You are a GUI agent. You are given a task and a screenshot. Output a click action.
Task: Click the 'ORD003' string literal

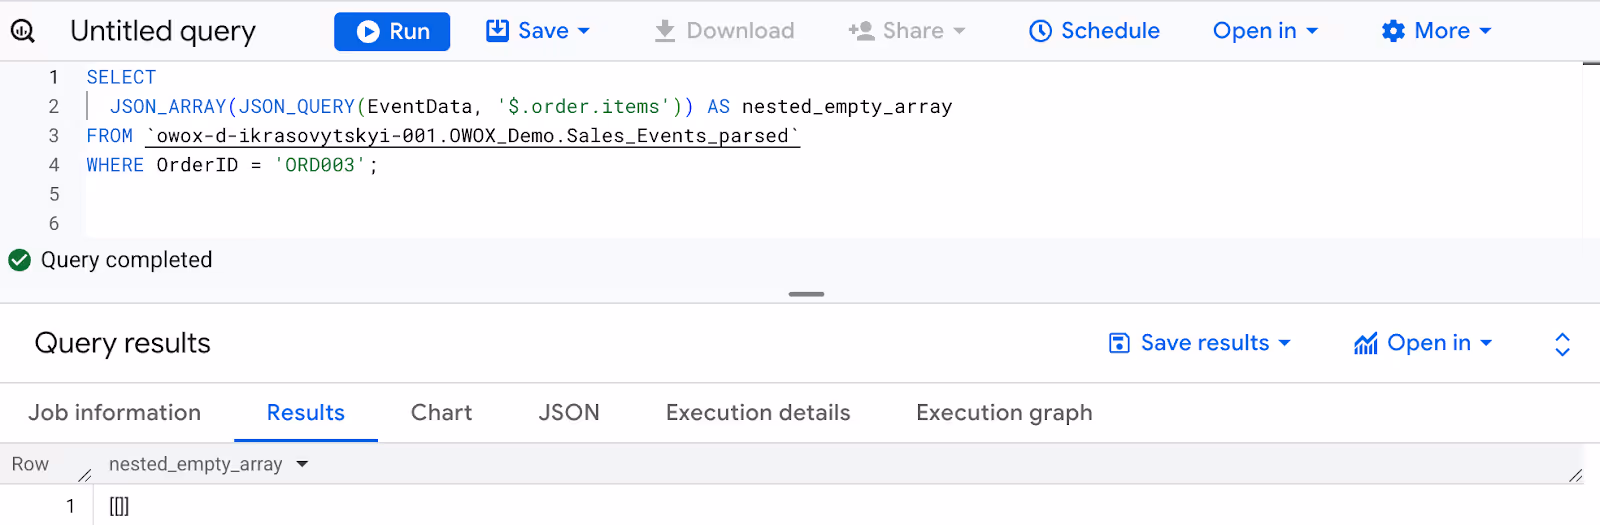tap(320, 165)
